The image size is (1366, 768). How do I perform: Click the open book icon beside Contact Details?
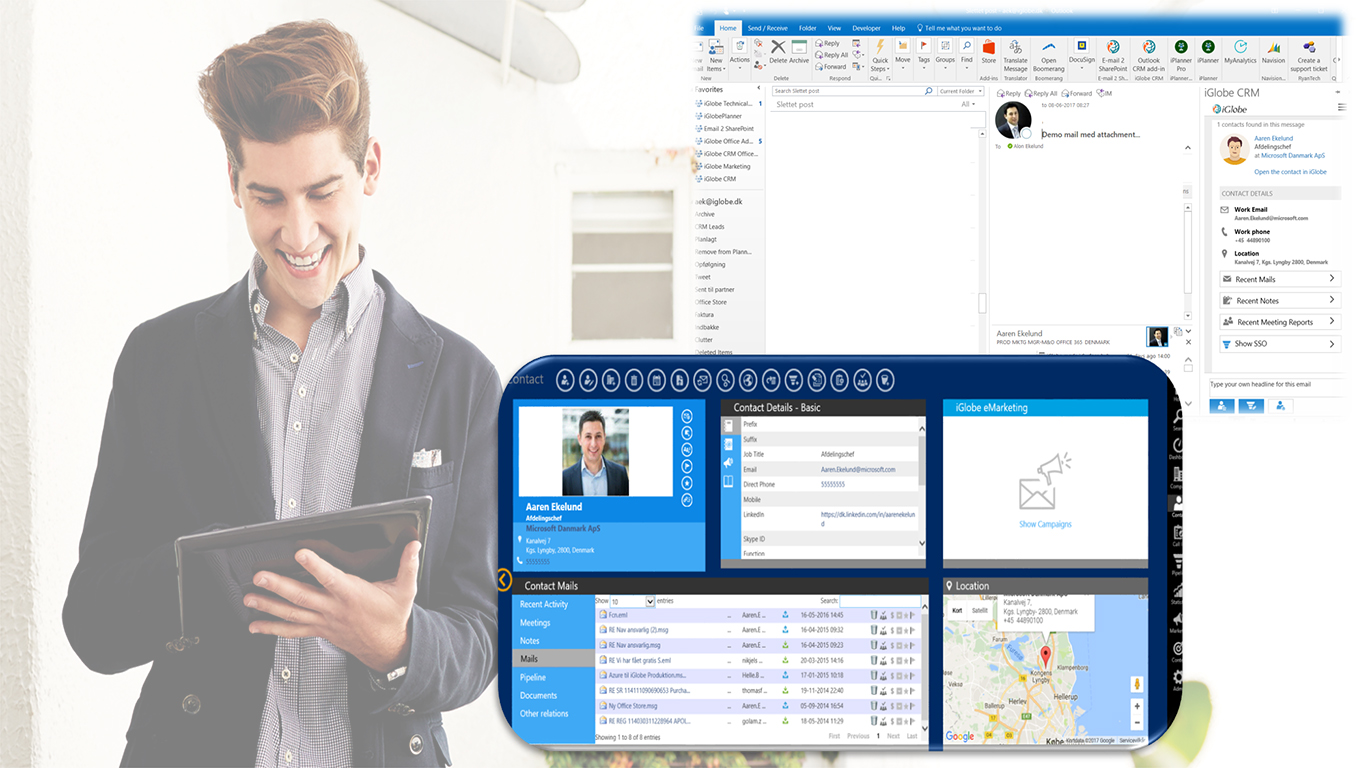click(729, 481)
